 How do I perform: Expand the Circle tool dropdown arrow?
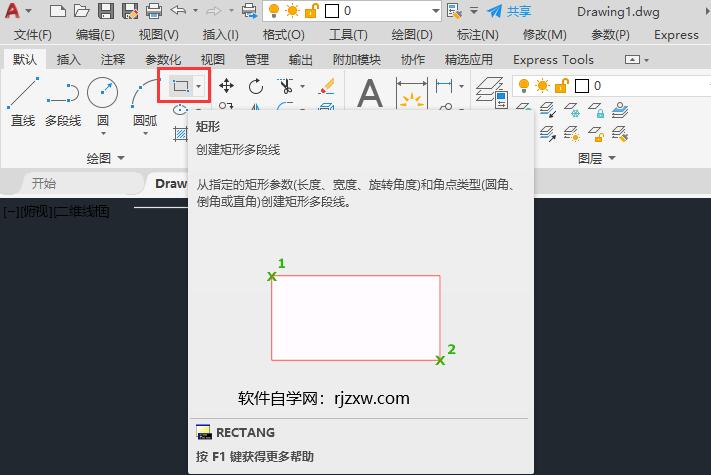point(103,133)
